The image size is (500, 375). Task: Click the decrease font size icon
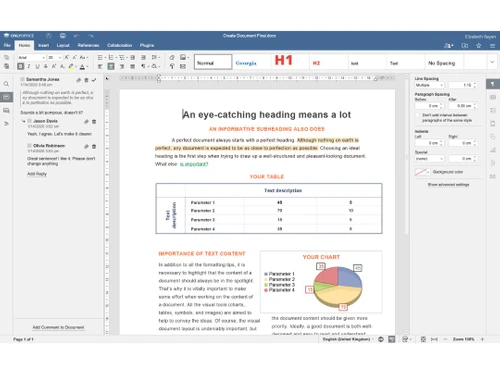(x=75, y=57)
